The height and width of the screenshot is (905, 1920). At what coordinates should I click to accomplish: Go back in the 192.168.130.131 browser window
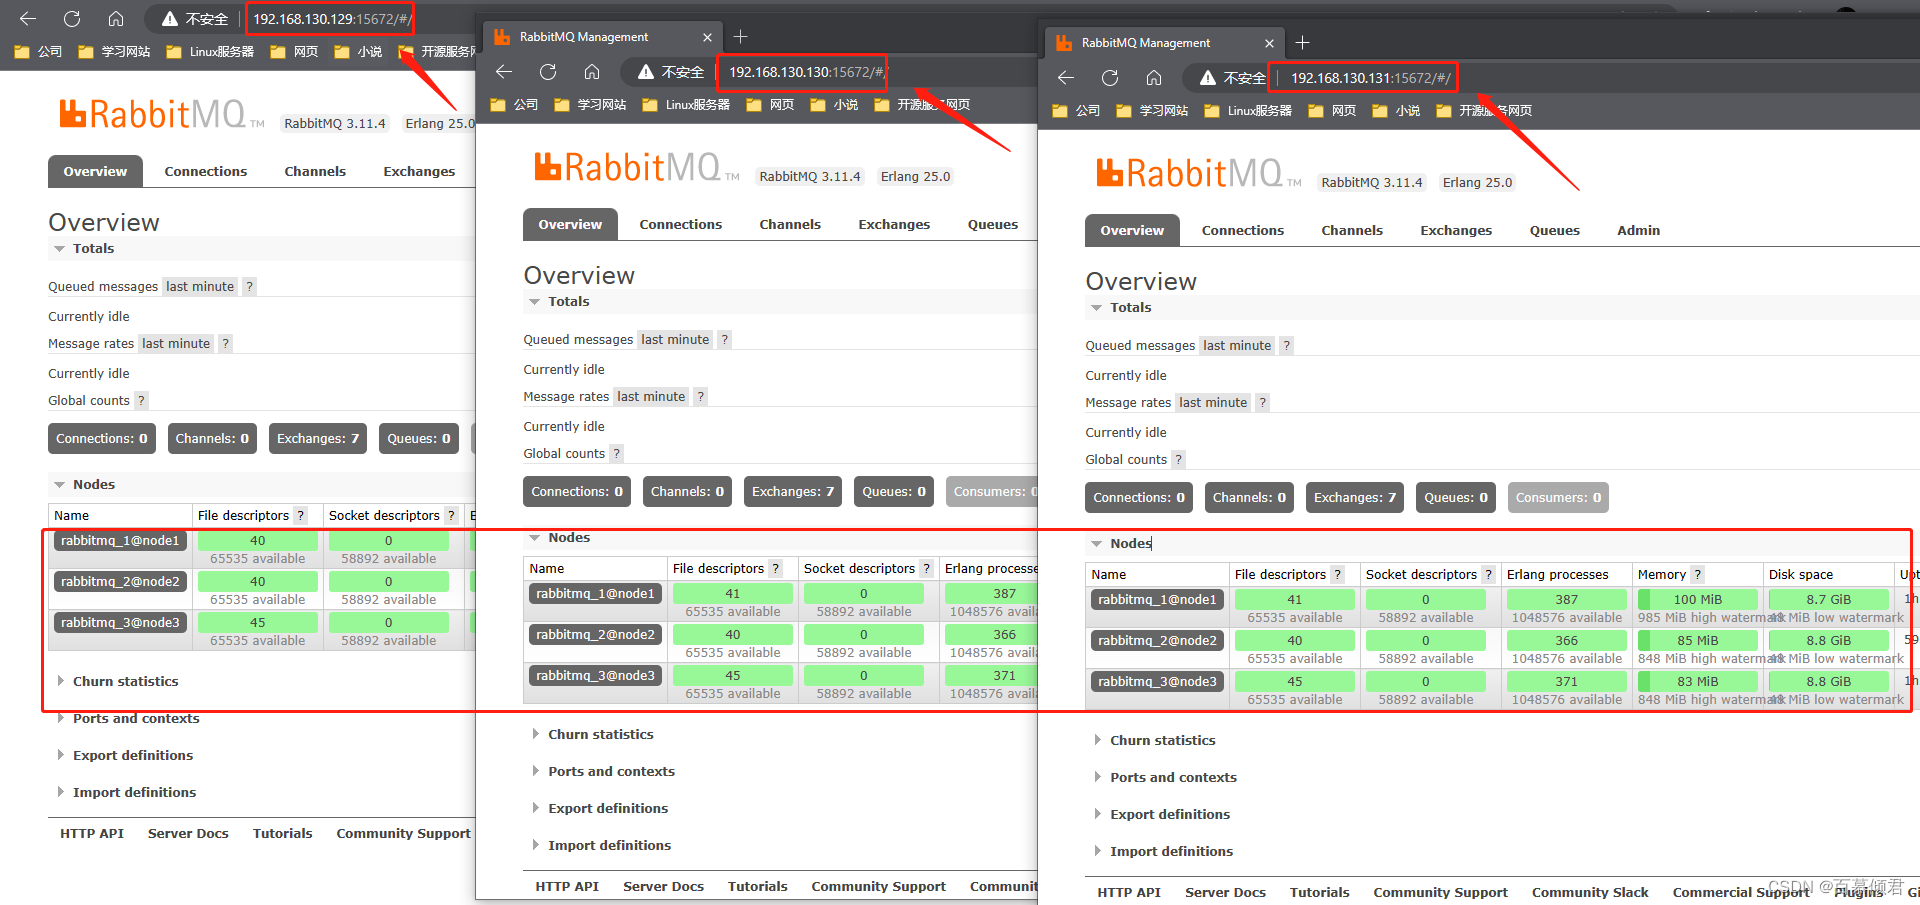1066,78
